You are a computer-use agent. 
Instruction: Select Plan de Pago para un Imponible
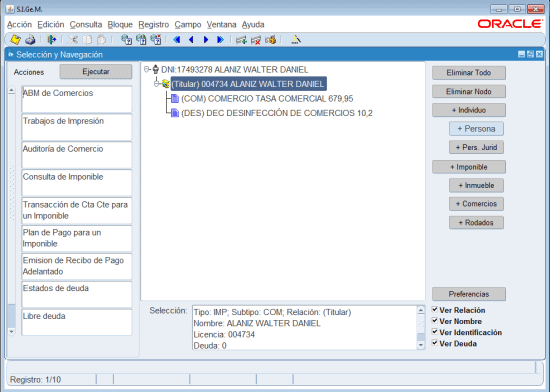click(x=76, y=238)
